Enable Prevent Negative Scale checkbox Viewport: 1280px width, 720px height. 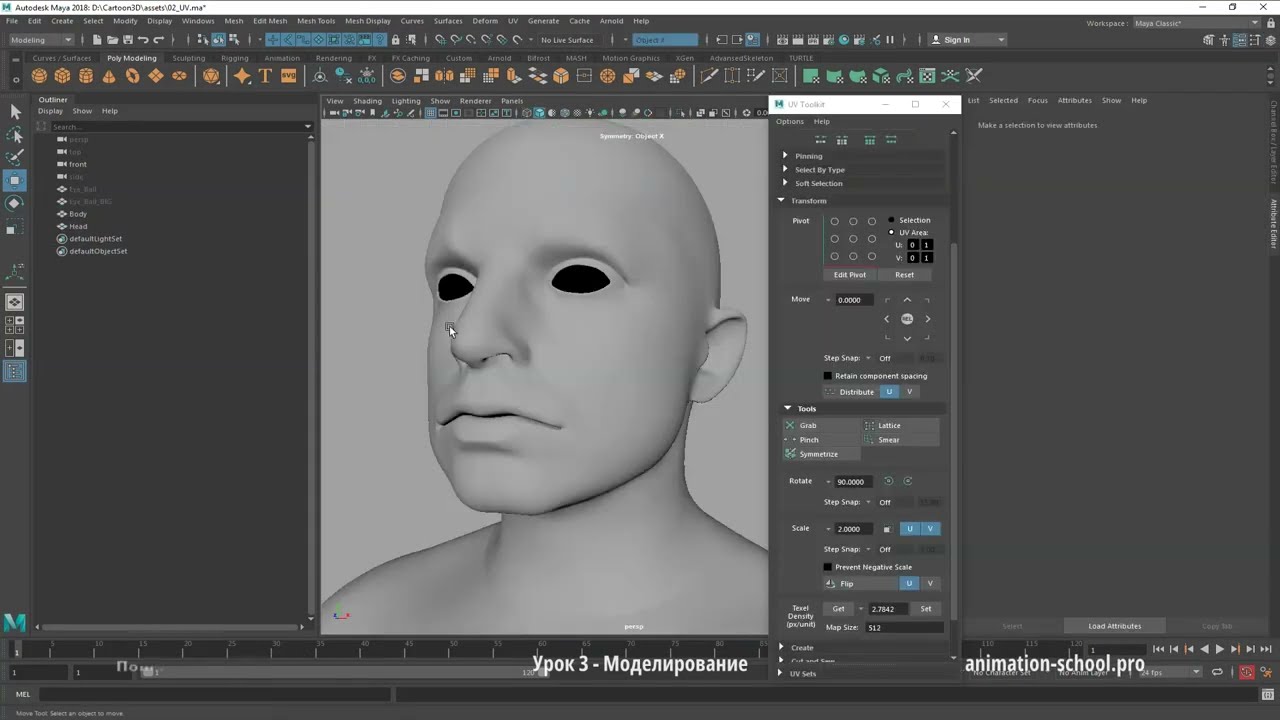point(827,567)
